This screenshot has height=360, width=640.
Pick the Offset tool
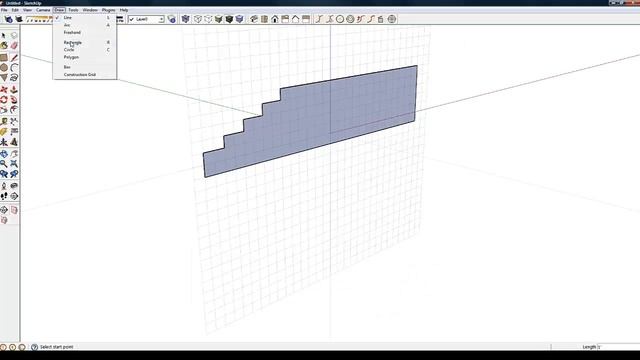[x=14, y=110]
